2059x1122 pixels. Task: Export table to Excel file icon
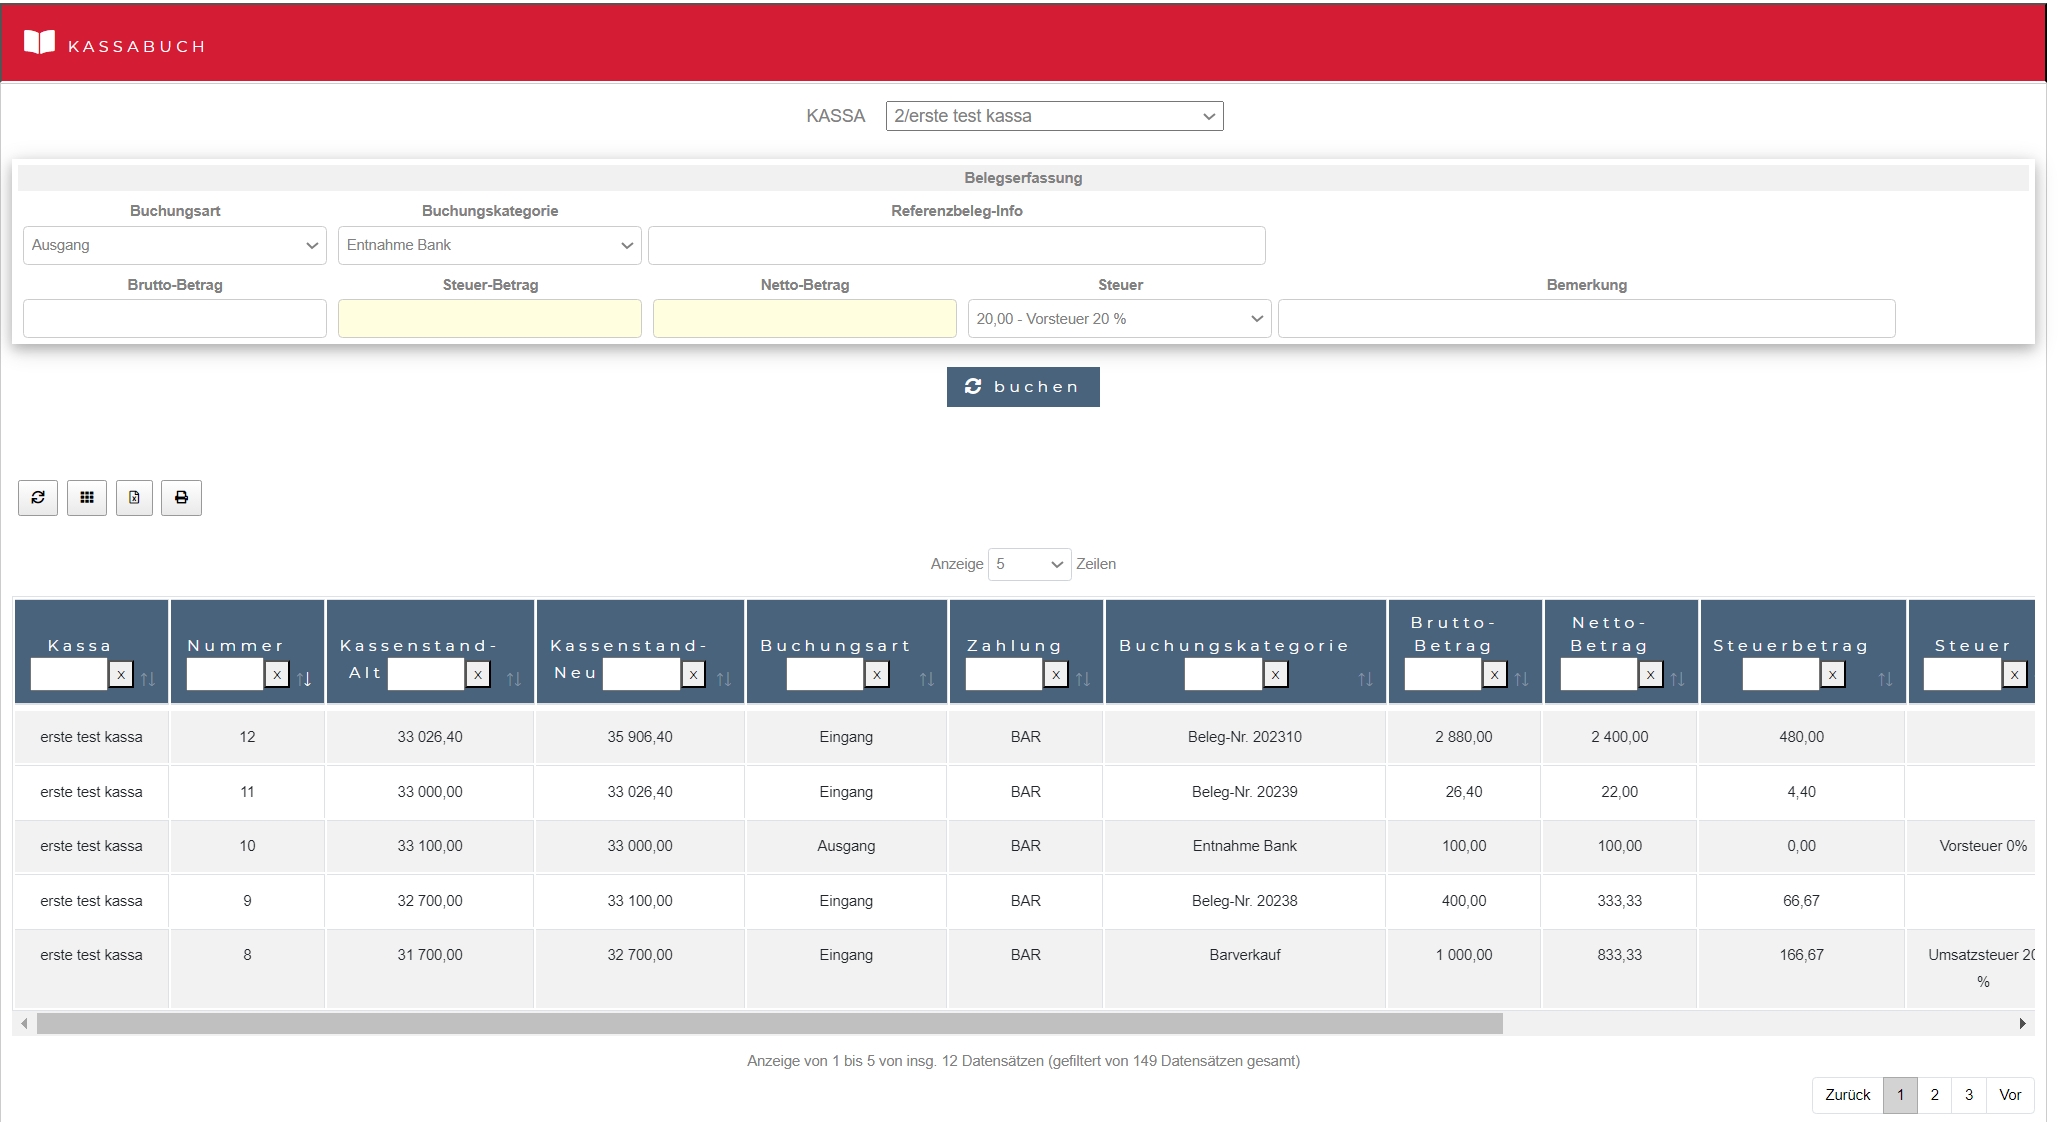click(134, 497)
